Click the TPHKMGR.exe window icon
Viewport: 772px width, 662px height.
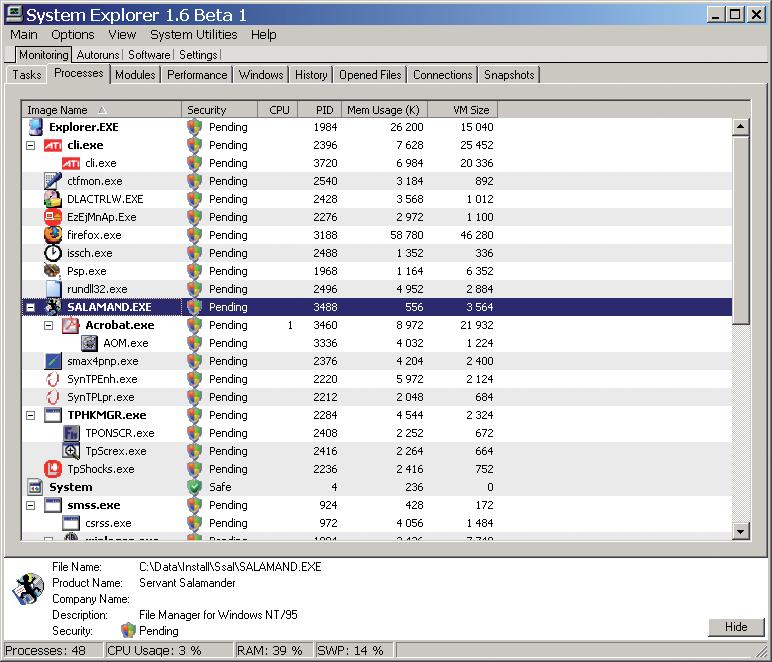[x=53, y=415]
